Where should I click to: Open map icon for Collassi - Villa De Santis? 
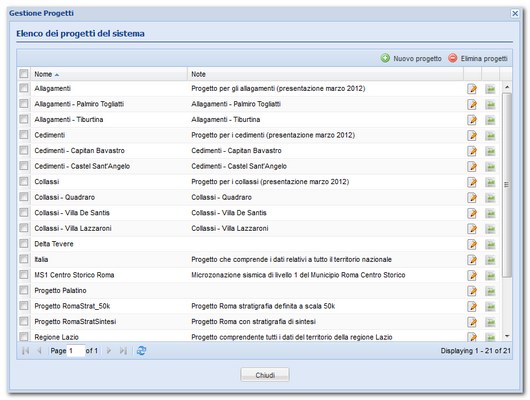point(490,213)
